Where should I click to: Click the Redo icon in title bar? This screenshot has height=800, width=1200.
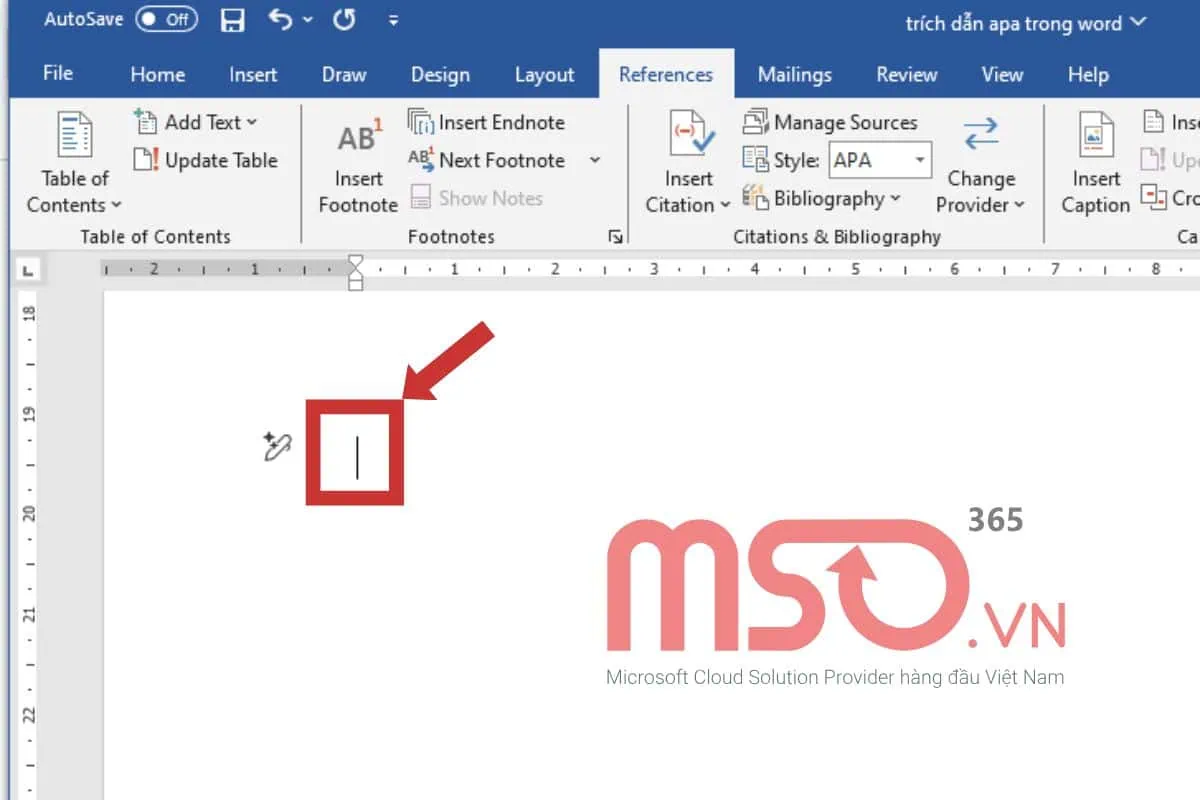tap(344, 21)
